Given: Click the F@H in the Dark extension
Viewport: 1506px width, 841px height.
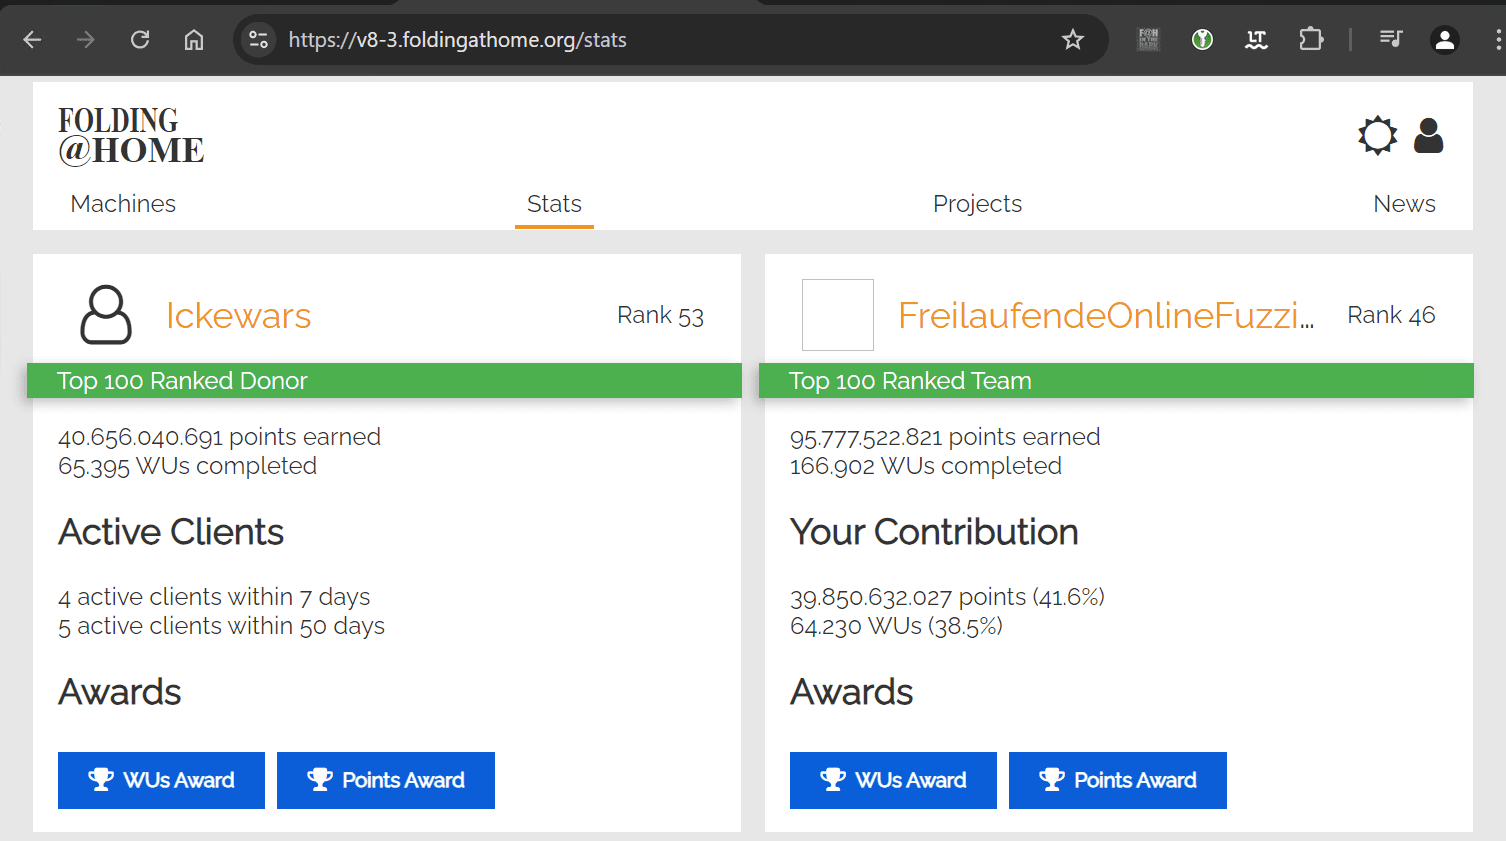Looking at the screenshot, I should (x=1148, y=40).
